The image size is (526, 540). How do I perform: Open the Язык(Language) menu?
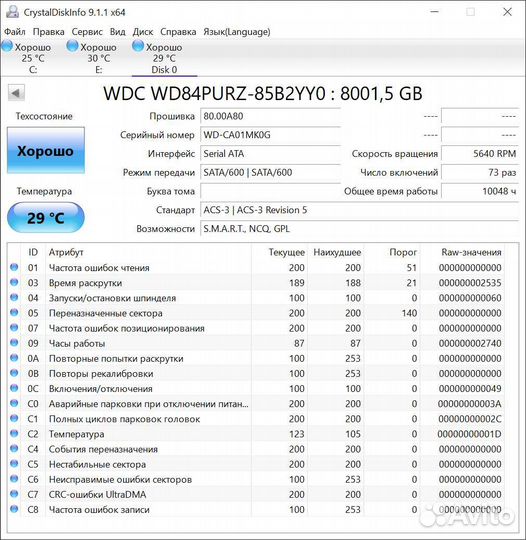click(x=237, y=32)
